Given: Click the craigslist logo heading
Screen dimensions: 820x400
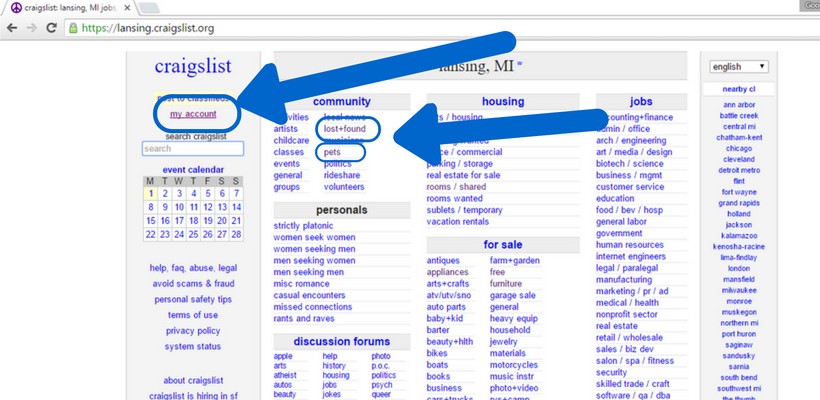Looking at the screenshot, I should [193, 66].
